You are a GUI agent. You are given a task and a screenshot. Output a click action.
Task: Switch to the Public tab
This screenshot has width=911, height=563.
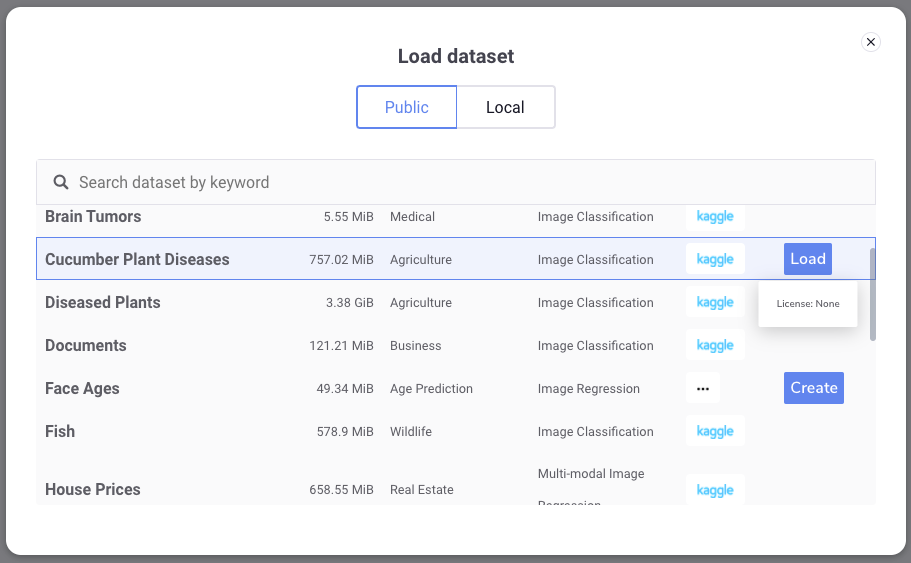(x=407, y=107)
